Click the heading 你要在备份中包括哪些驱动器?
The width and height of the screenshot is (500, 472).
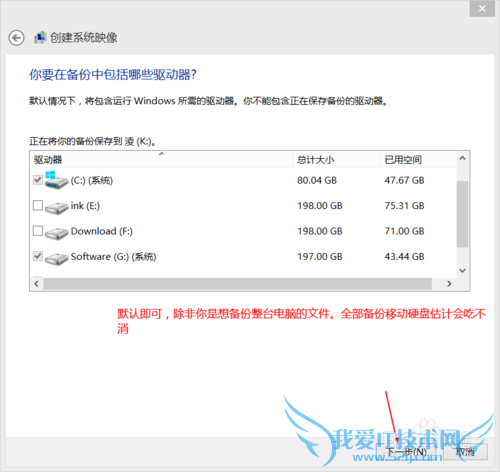coord(113,74)
